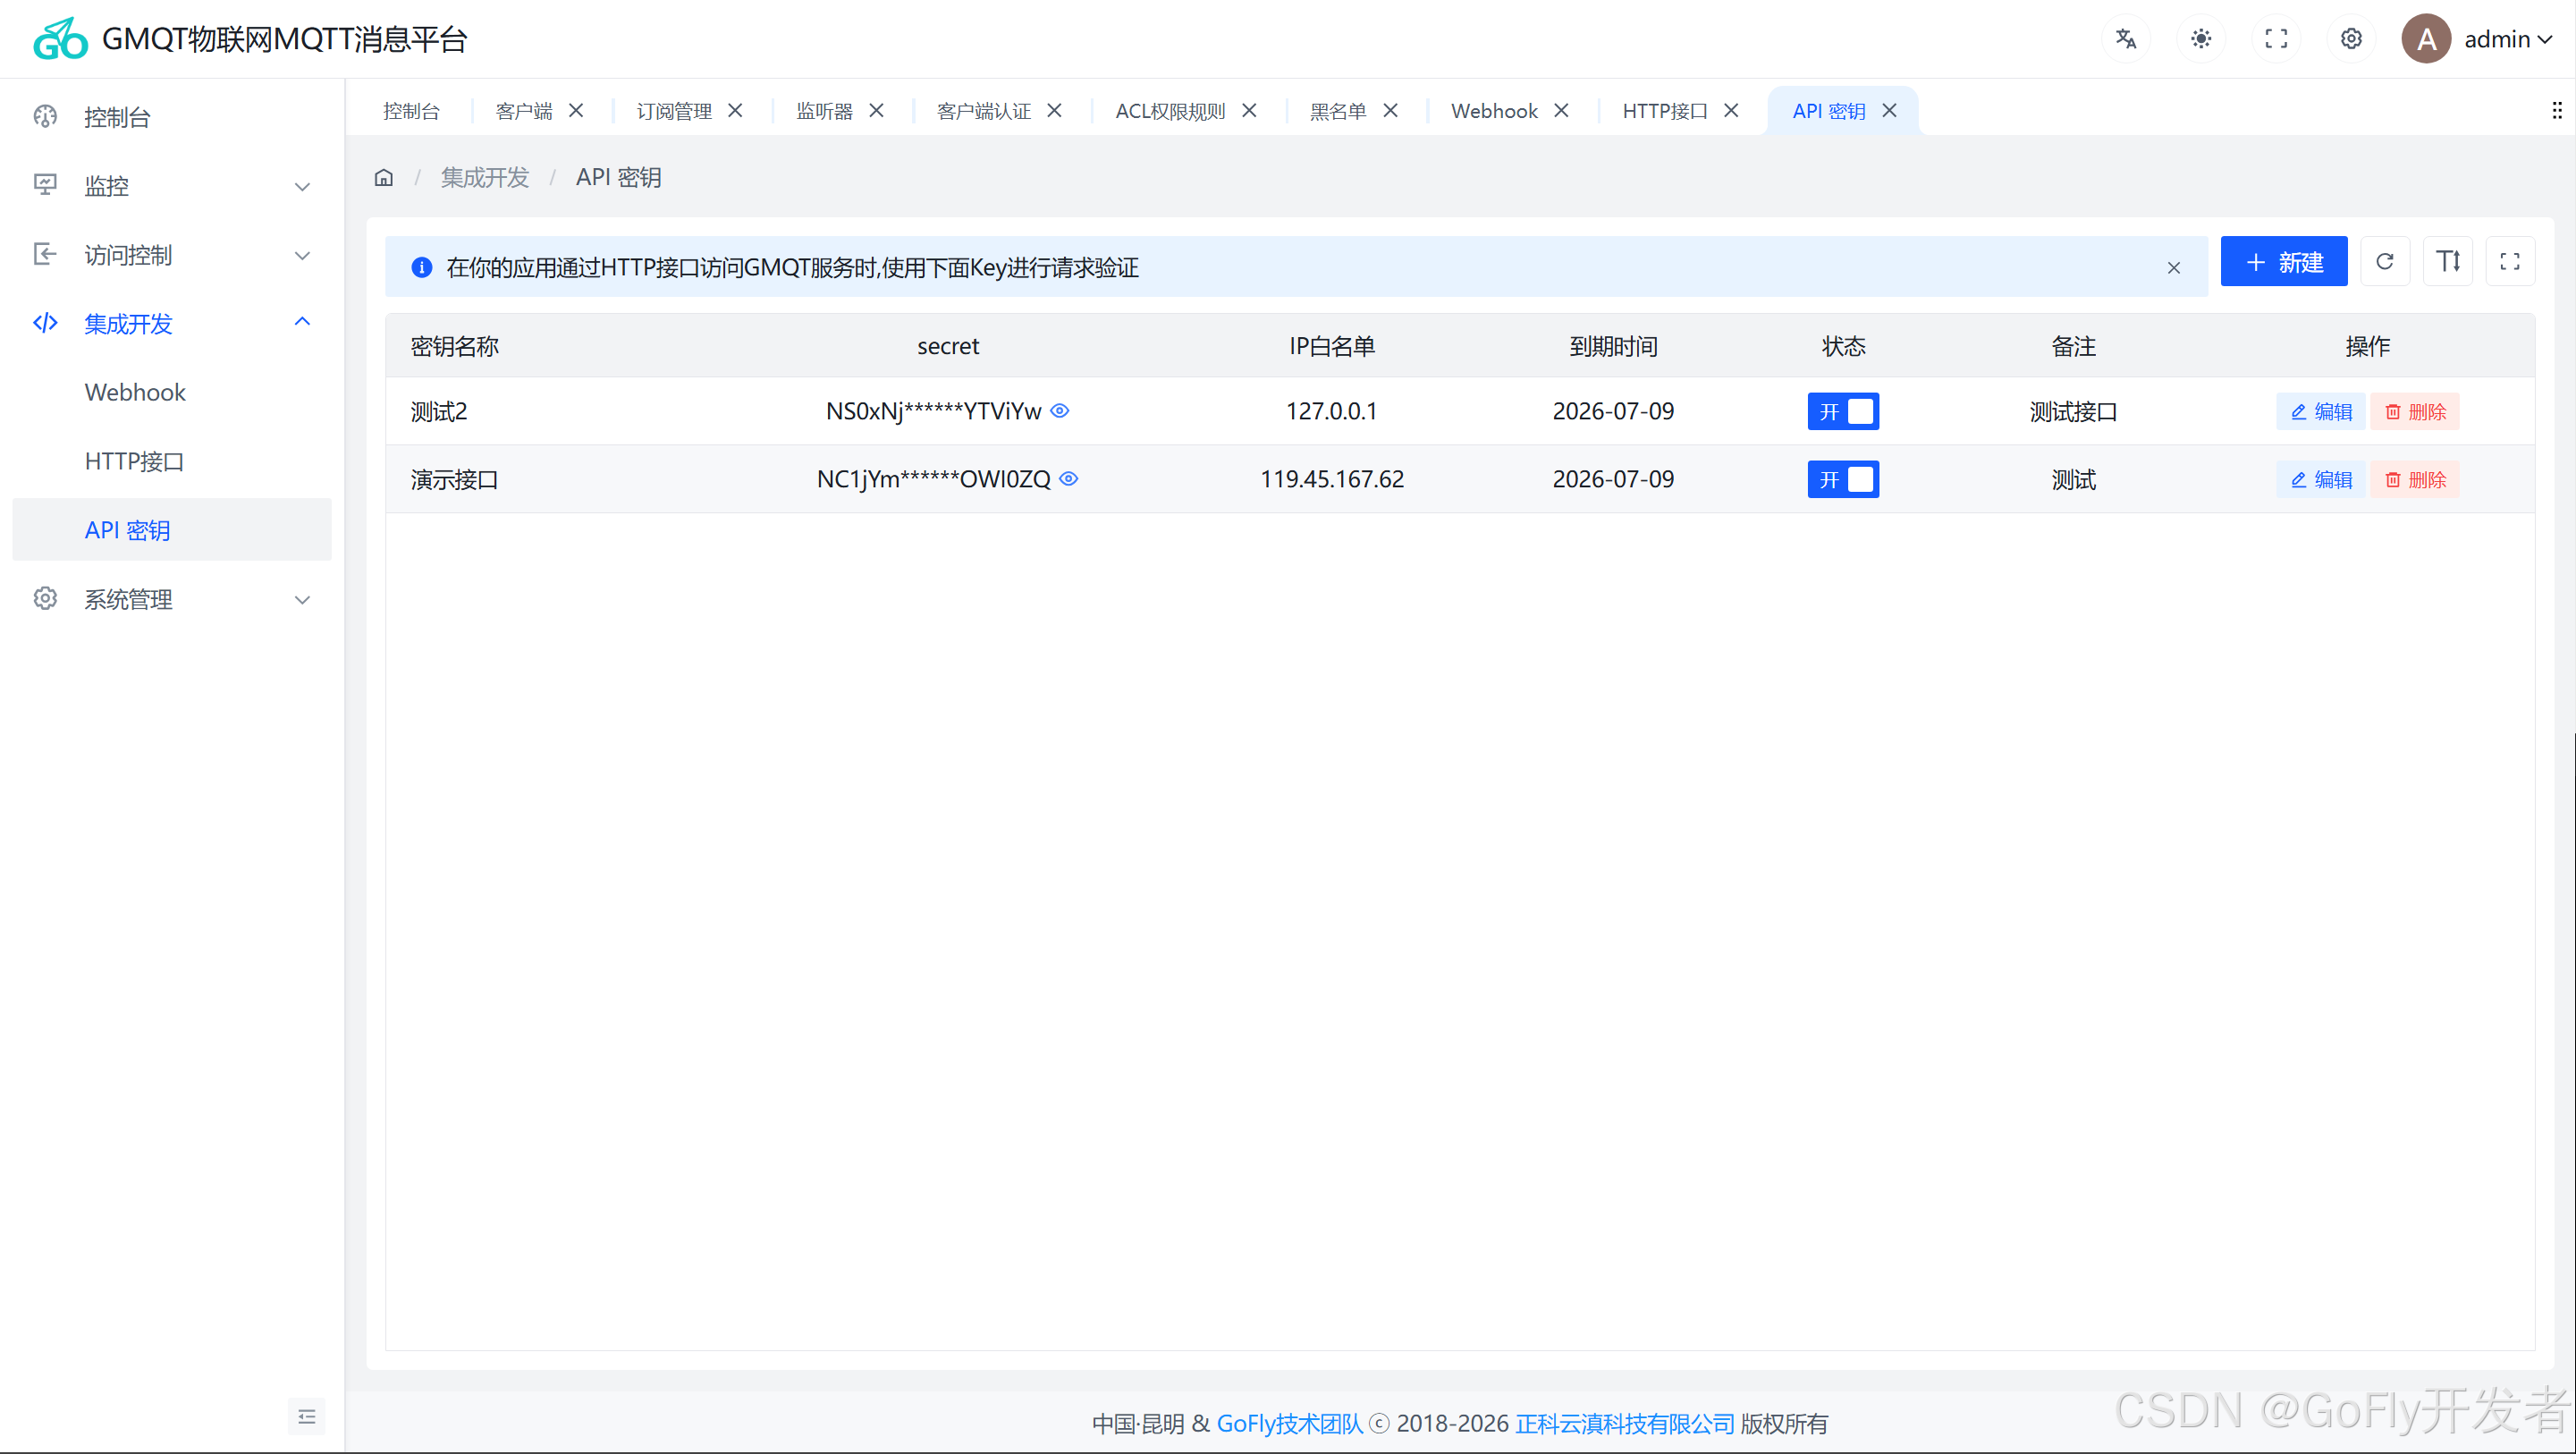
Task: Click the 到期时间 column header
Action: (1613, 346)
